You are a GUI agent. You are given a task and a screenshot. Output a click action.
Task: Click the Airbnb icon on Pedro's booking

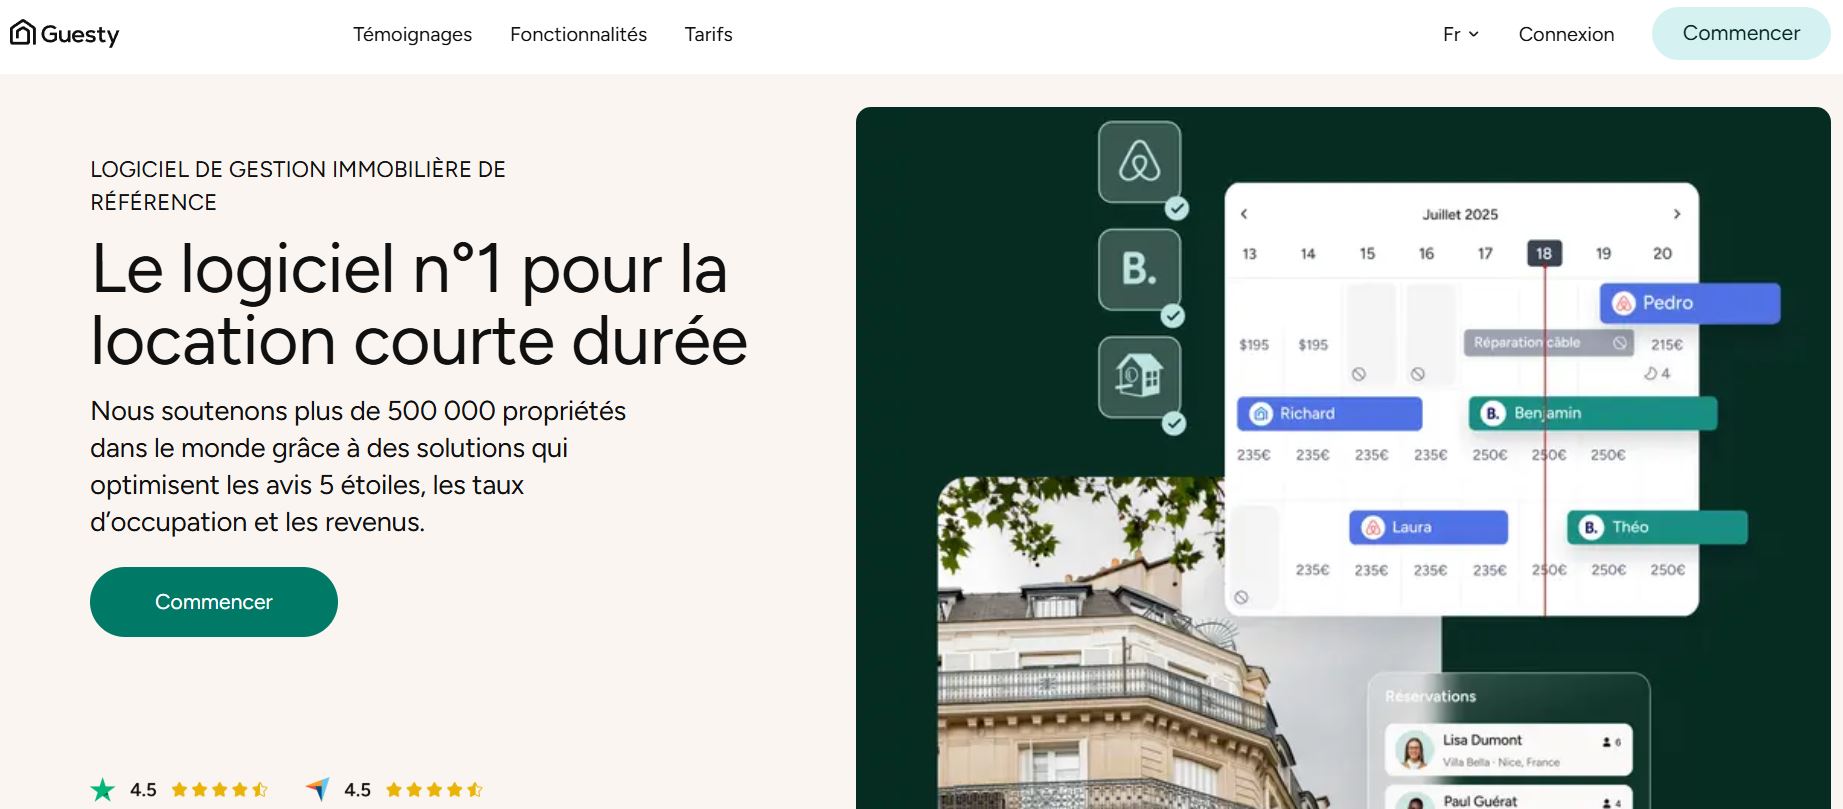[1624, 303]
